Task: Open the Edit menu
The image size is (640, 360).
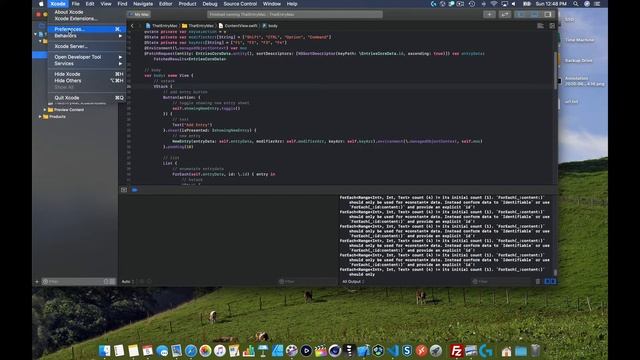Action: [90, 4]
